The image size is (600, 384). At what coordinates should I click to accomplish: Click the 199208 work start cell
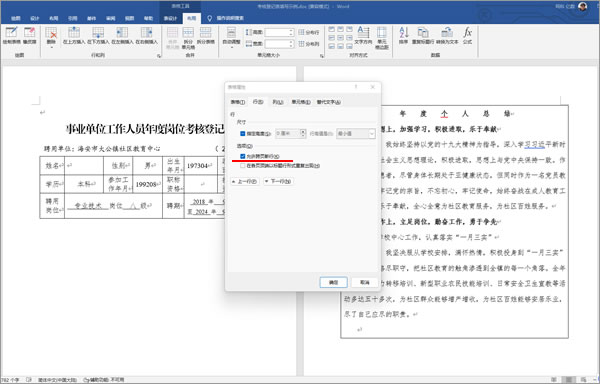[148, 184]
